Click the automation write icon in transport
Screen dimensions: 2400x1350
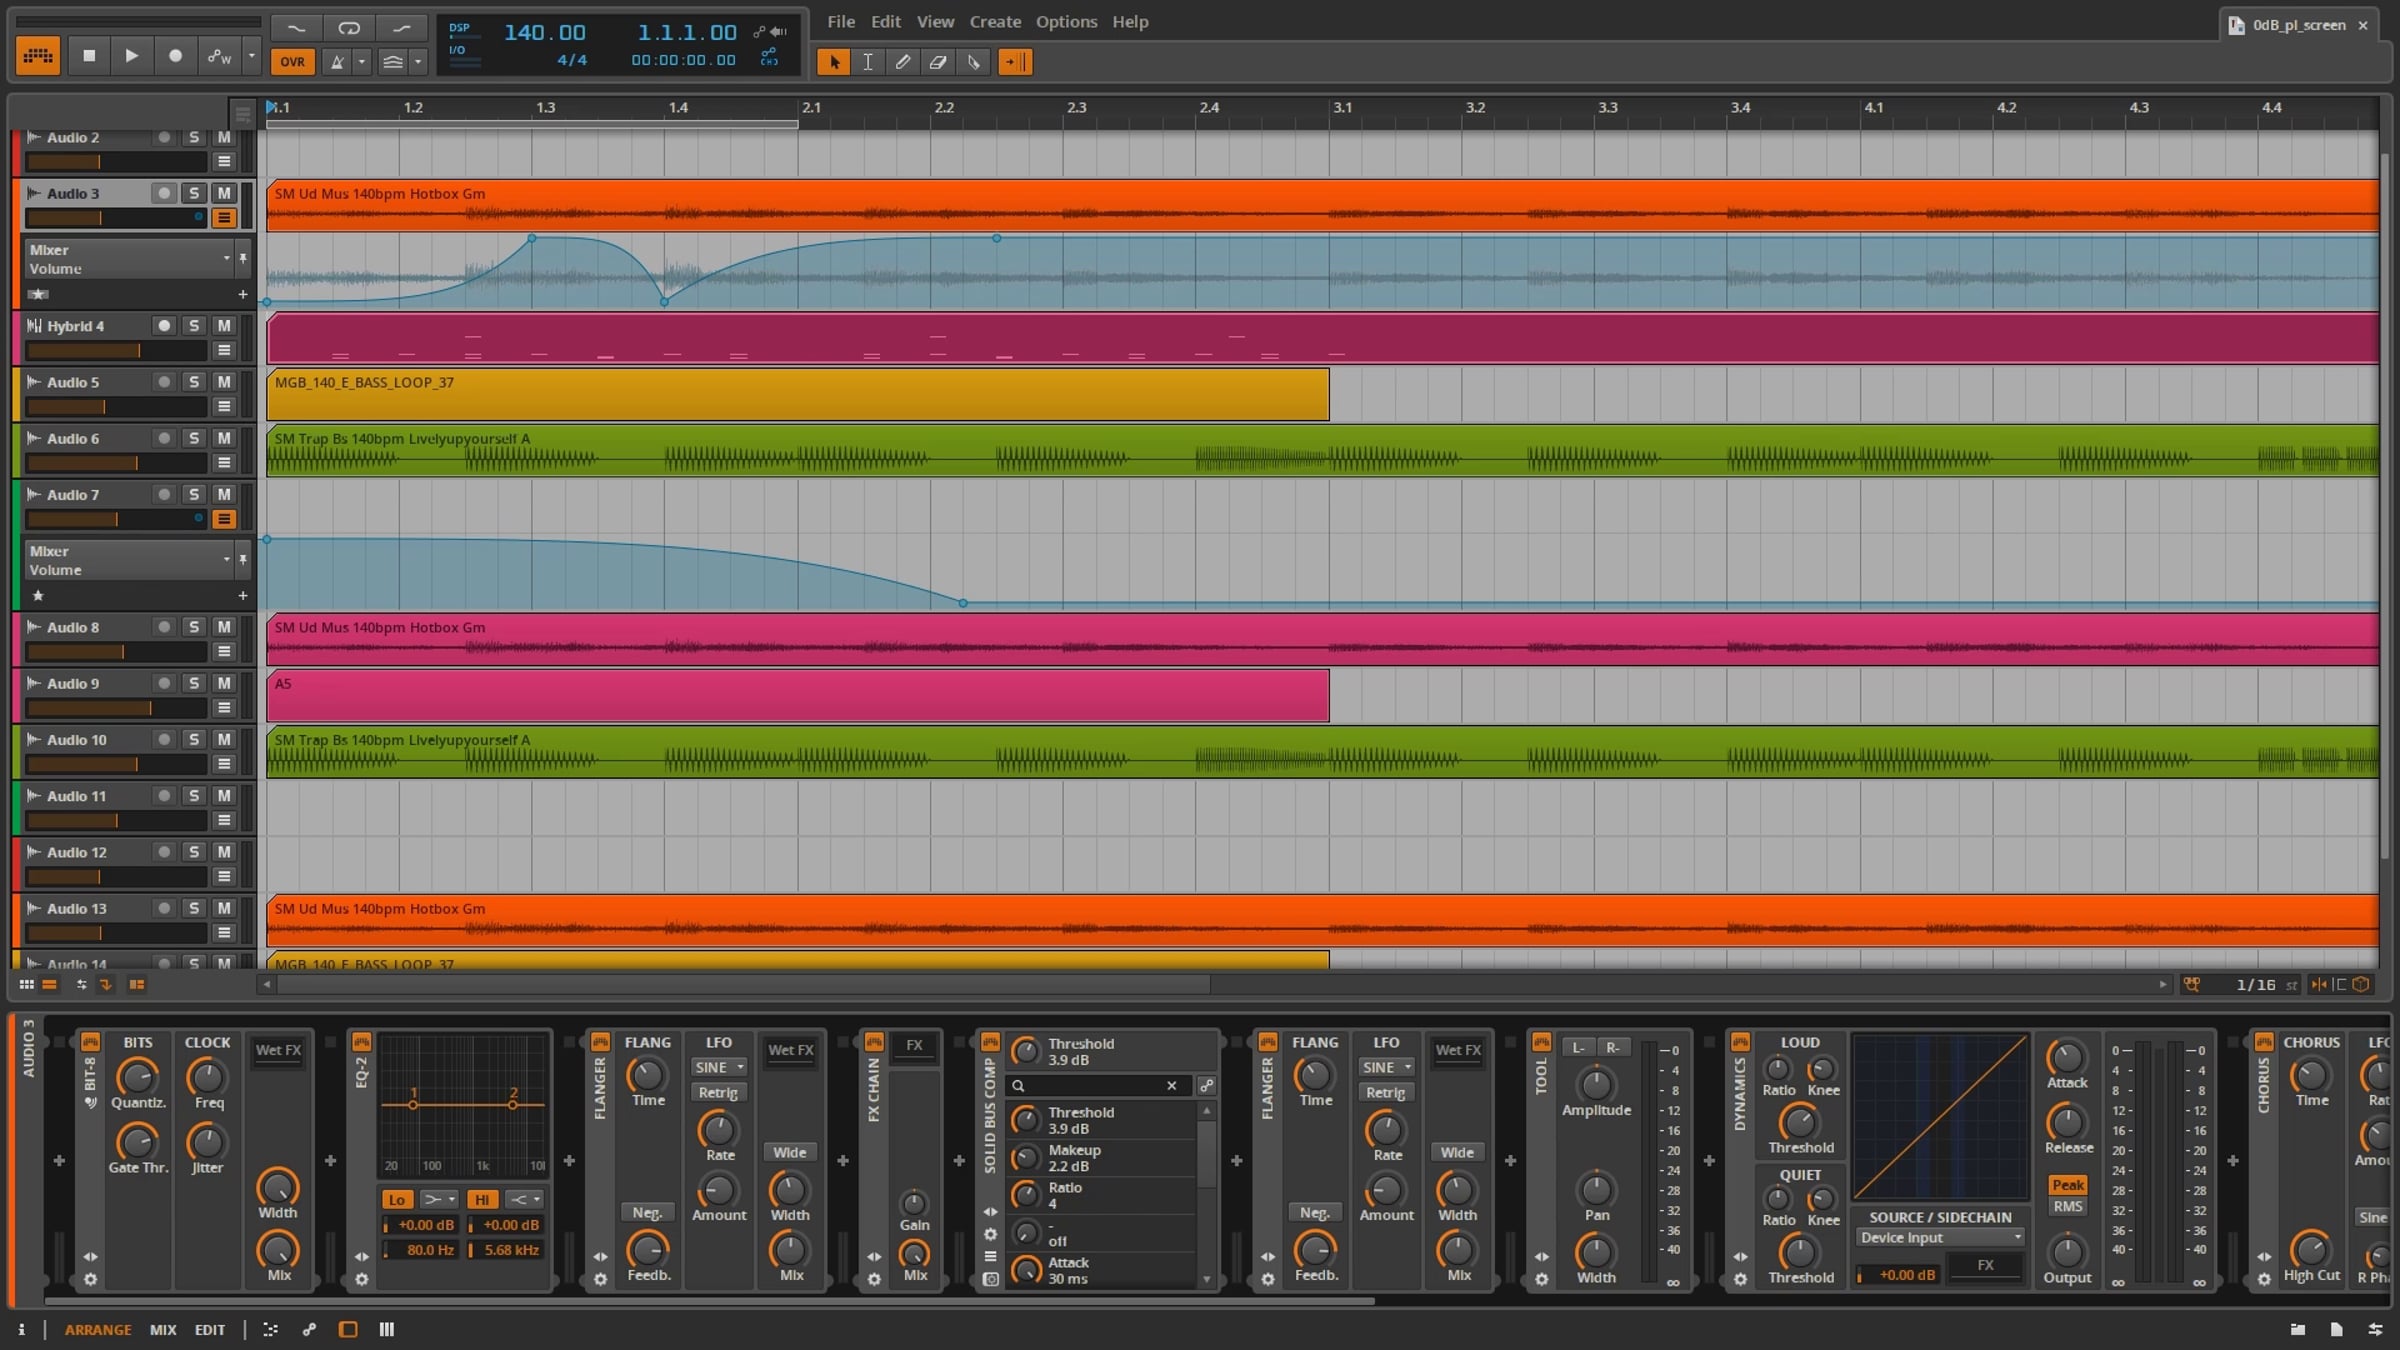coord(219,57)
